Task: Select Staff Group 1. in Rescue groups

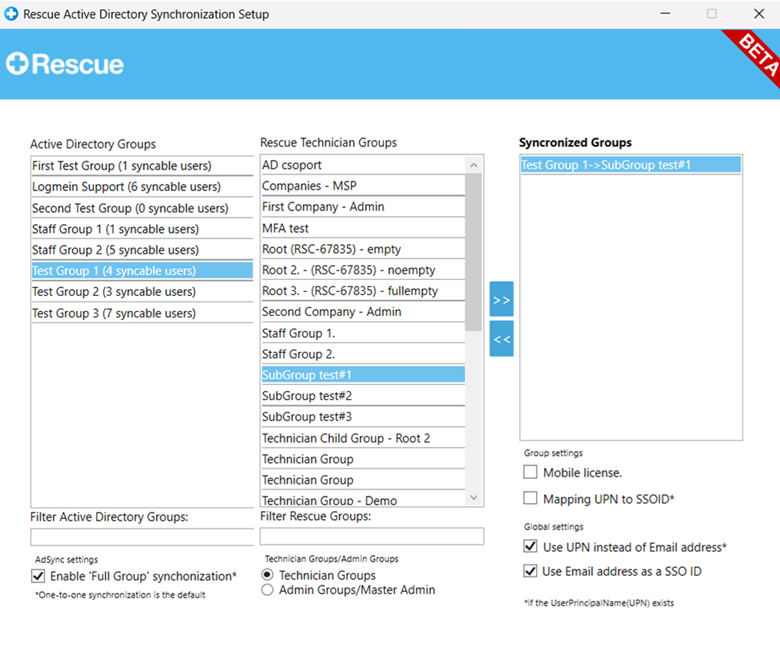Action: point(363,333)
